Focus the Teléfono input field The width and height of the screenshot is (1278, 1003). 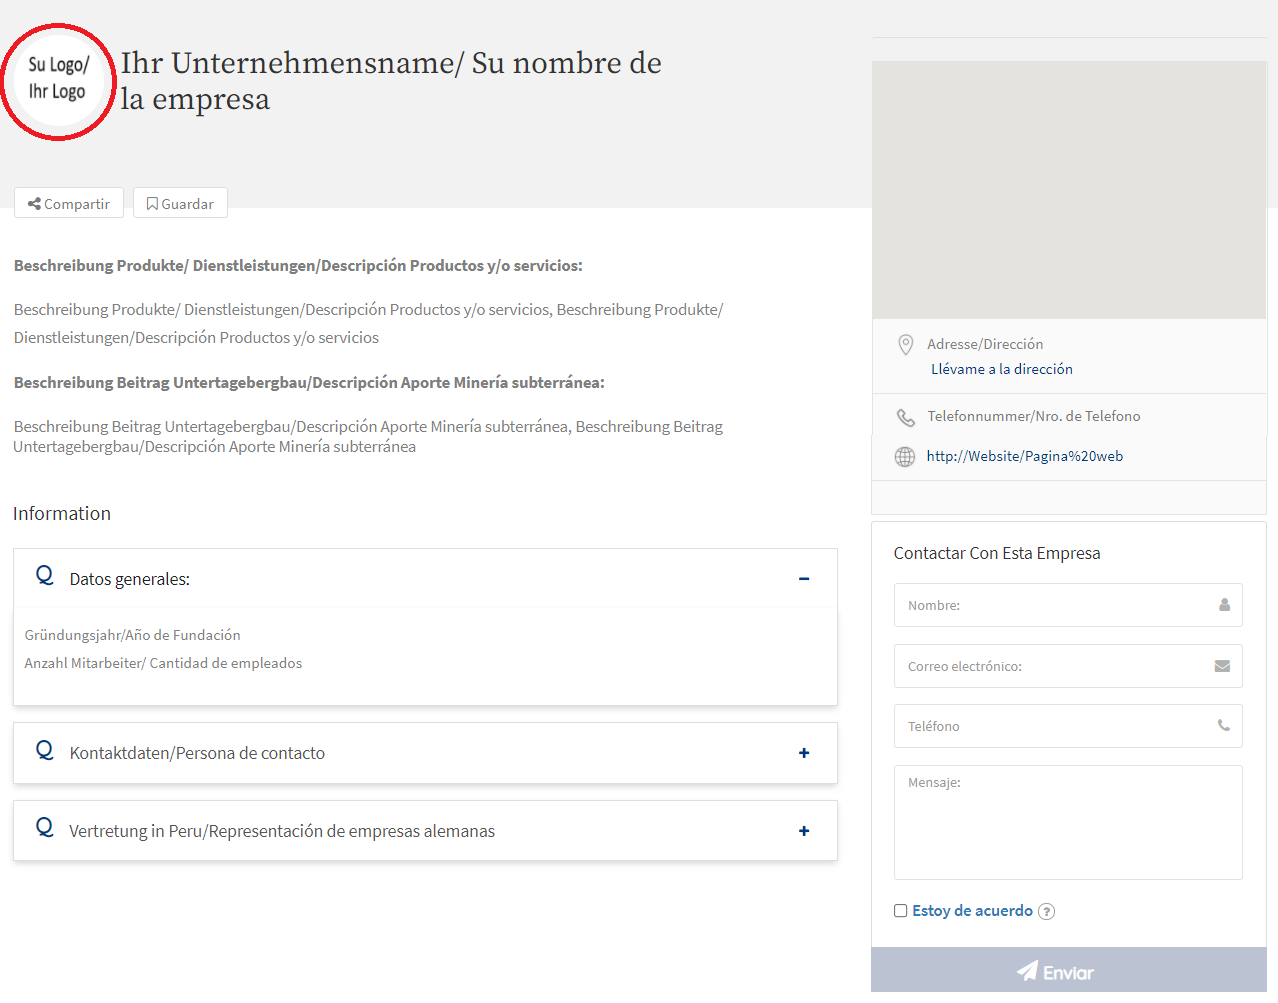1068,726
